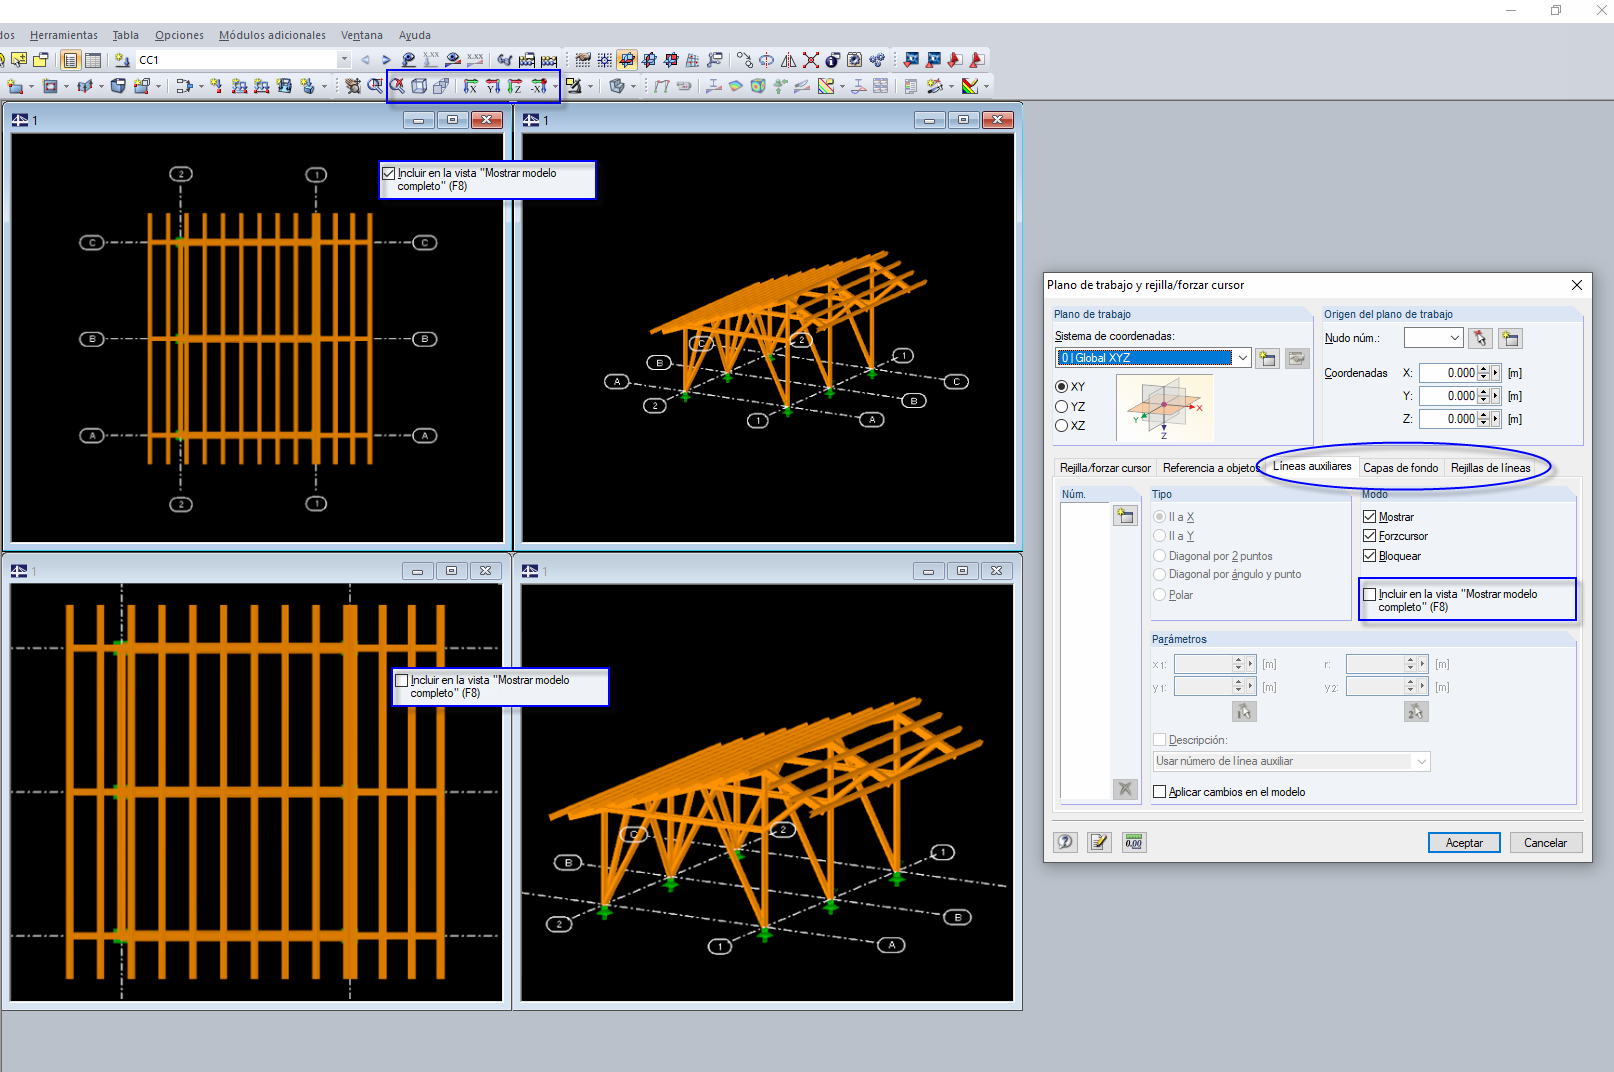Click the pick node with cursor icon
The height and width of the screenshot is (1072, 1614).
tap(1480, 339)
